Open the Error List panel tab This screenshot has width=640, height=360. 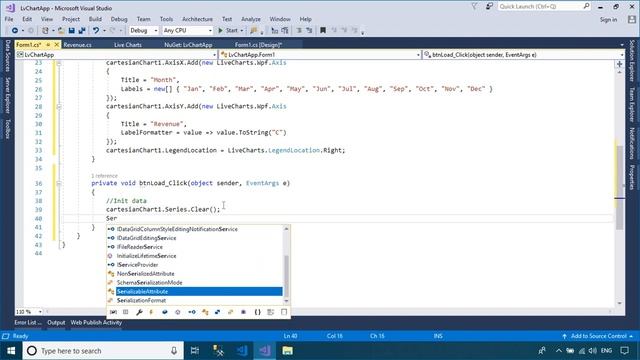coord(28,322)
